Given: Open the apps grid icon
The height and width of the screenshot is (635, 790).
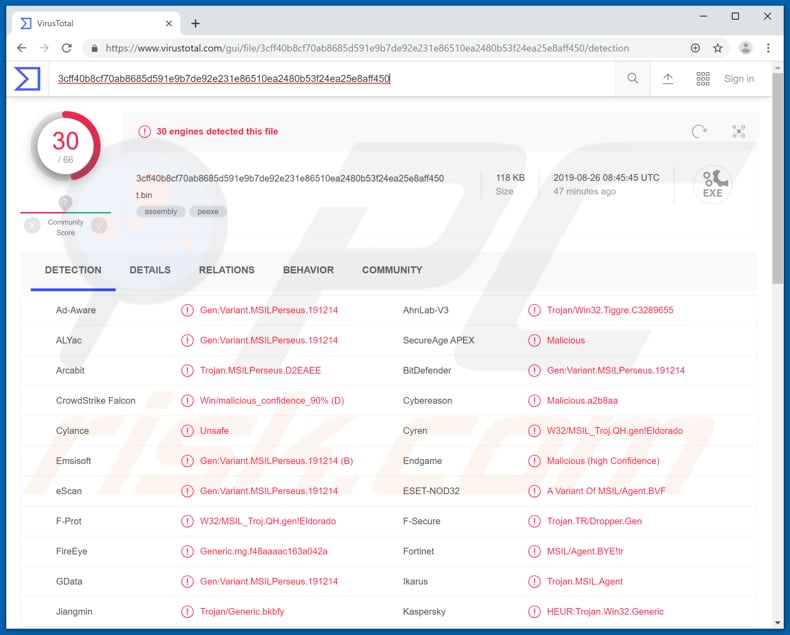Looking at the screenshot, I should pos(703,79).
